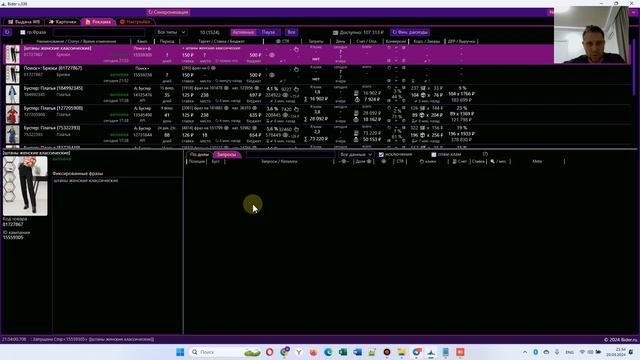
Task: Open Word from the taskbar
Action: click(x=358, y=352)
